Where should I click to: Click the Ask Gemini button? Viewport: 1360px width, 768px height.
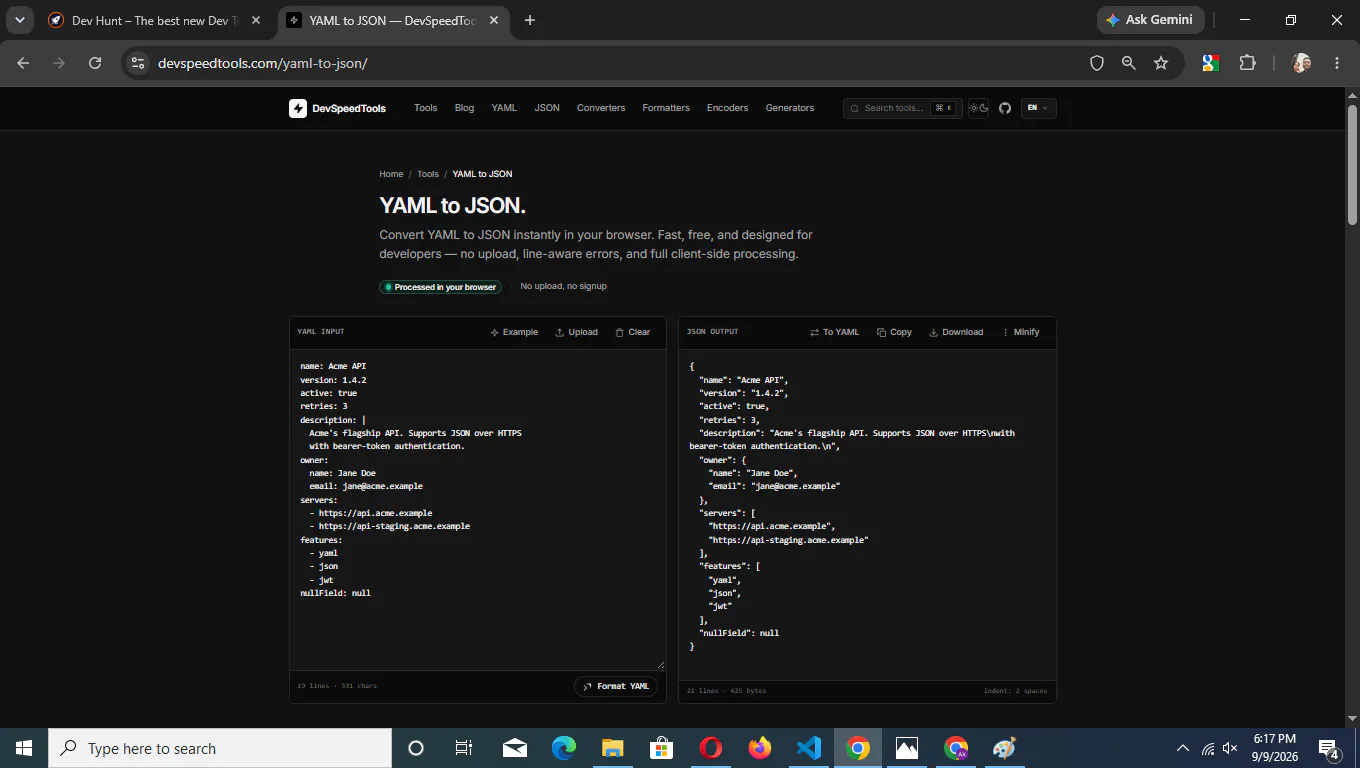1149,20
